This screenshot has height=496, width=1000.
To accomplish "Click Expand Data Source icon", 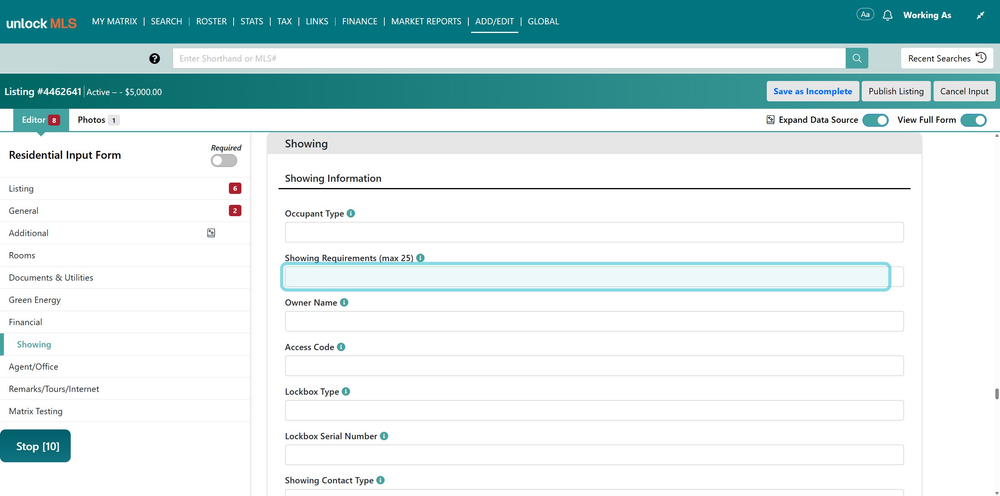I will (x=770, y=120).
